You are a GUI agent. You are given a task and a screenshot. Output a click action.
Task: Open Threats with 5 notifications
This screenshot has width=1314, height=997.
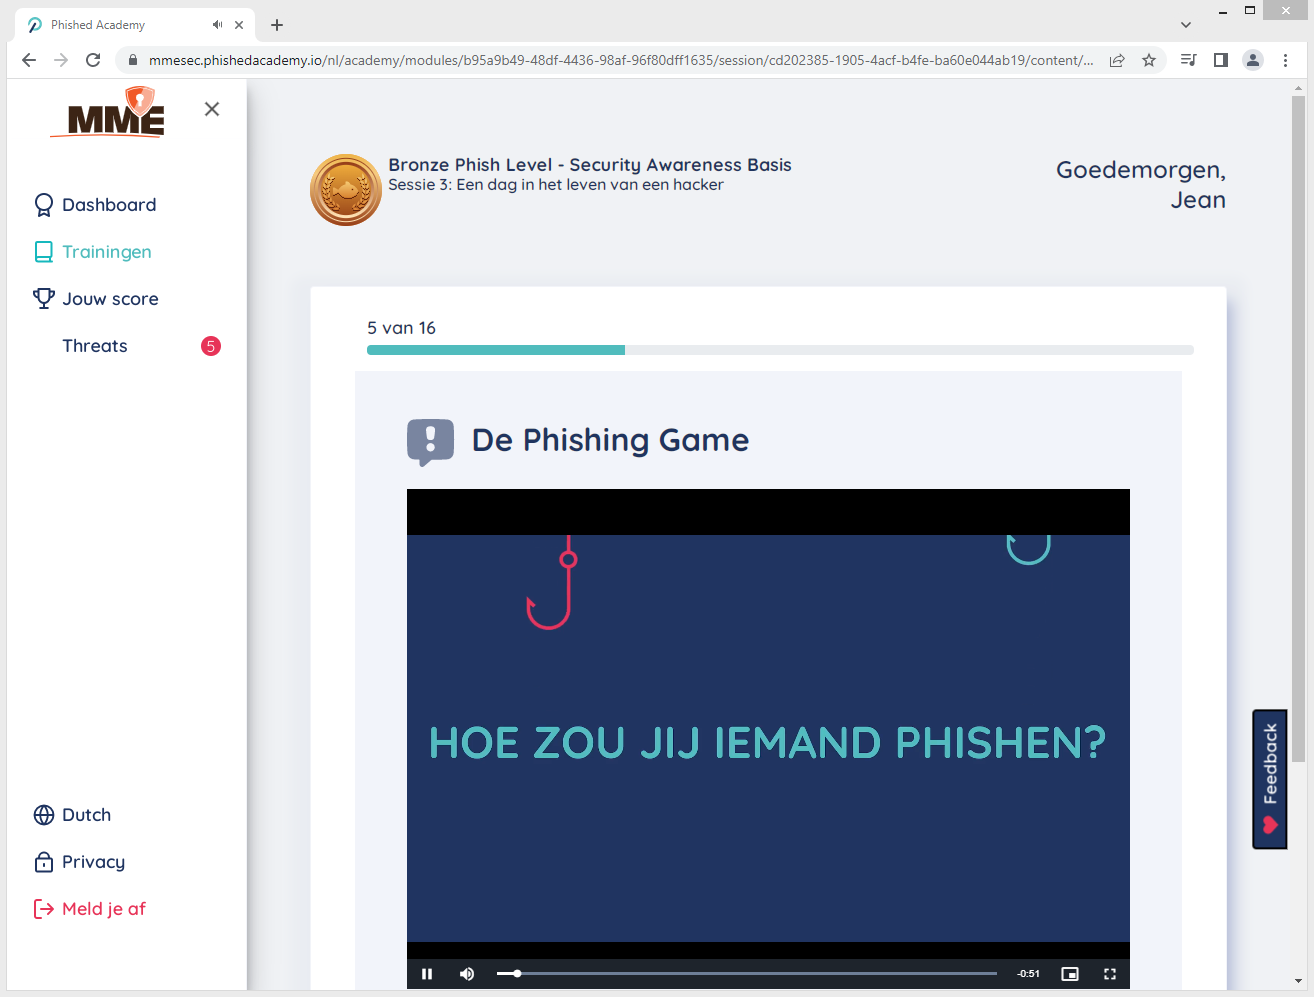pos(95,346)
